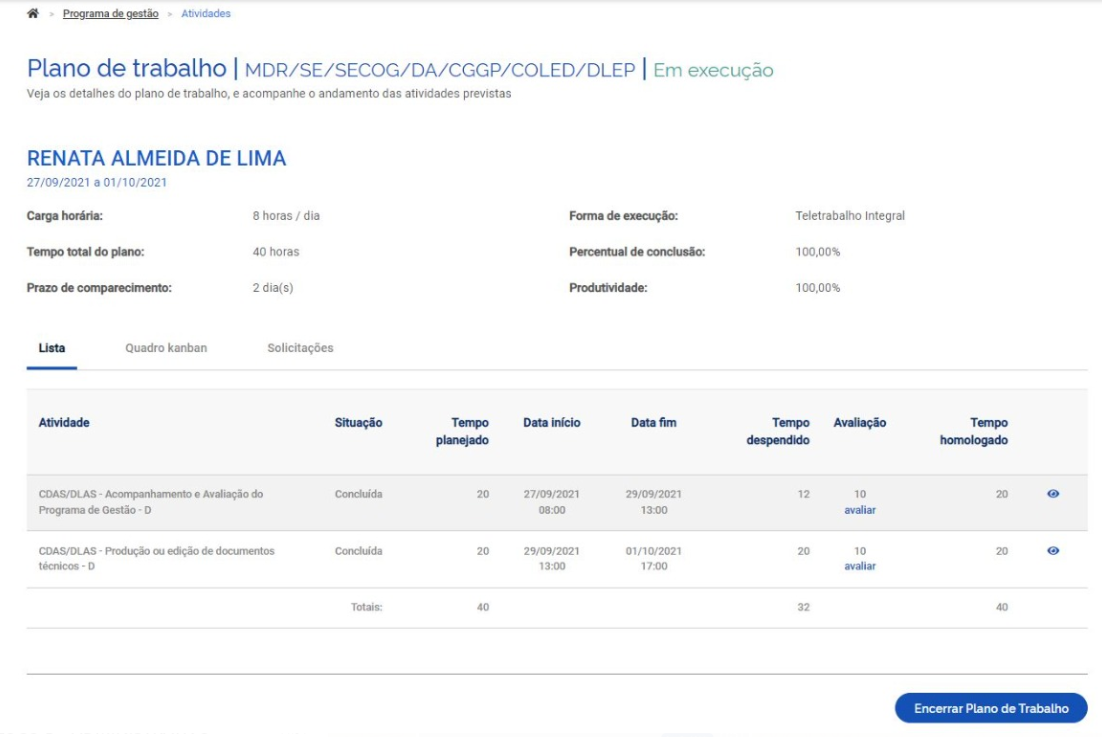
Task: Select the Tempo despendido column header
Action: pos(778,432)
